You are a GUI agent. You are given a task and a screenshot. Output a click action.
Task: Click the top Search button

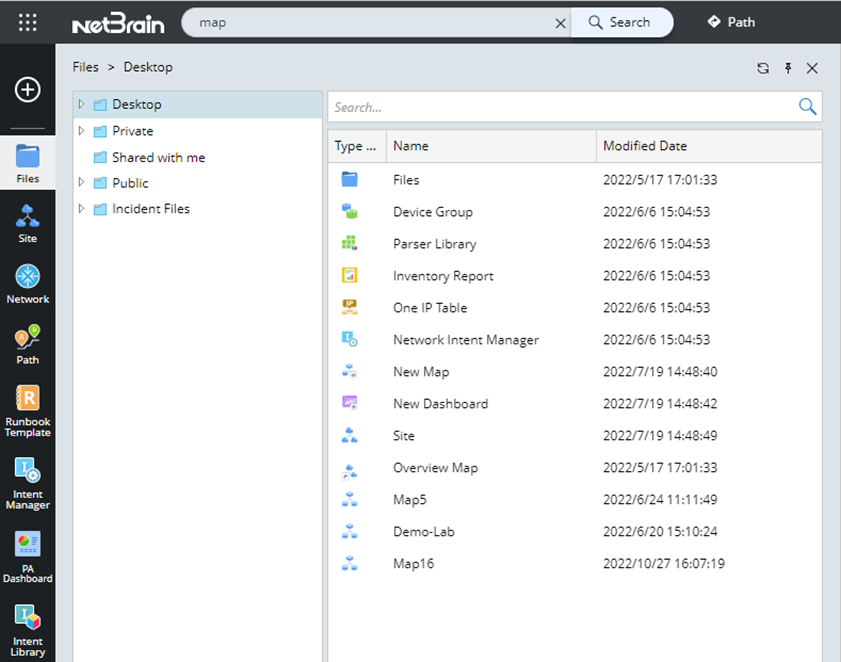point(622,23)
